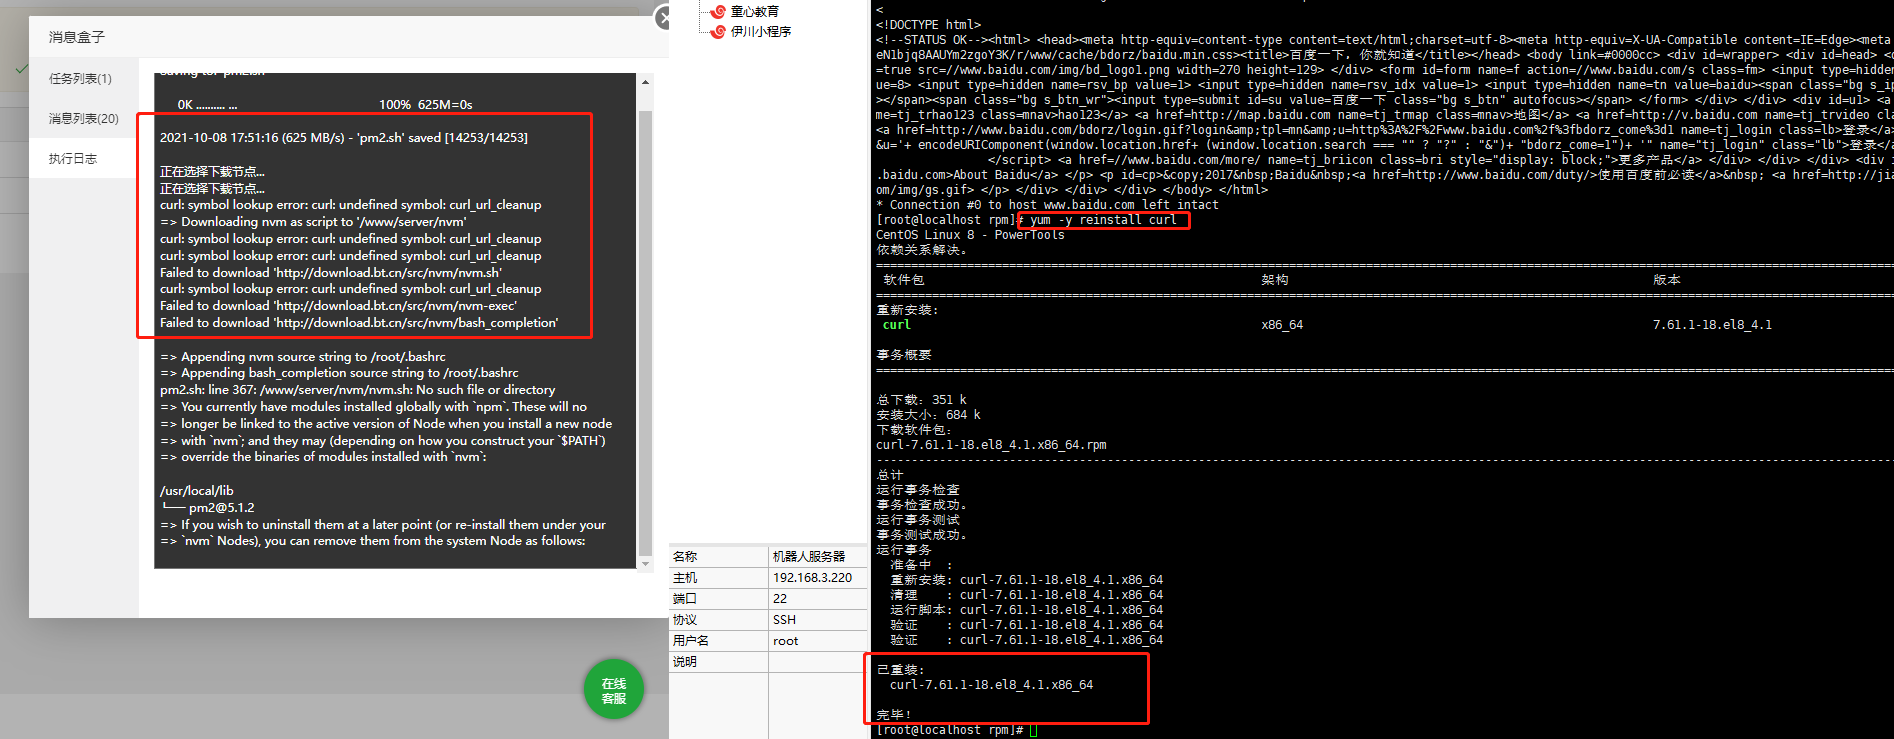
Task: Click log line 'Failed to download ... nvm.sh'
Action: pyautogui.click(x=331, y=272)
